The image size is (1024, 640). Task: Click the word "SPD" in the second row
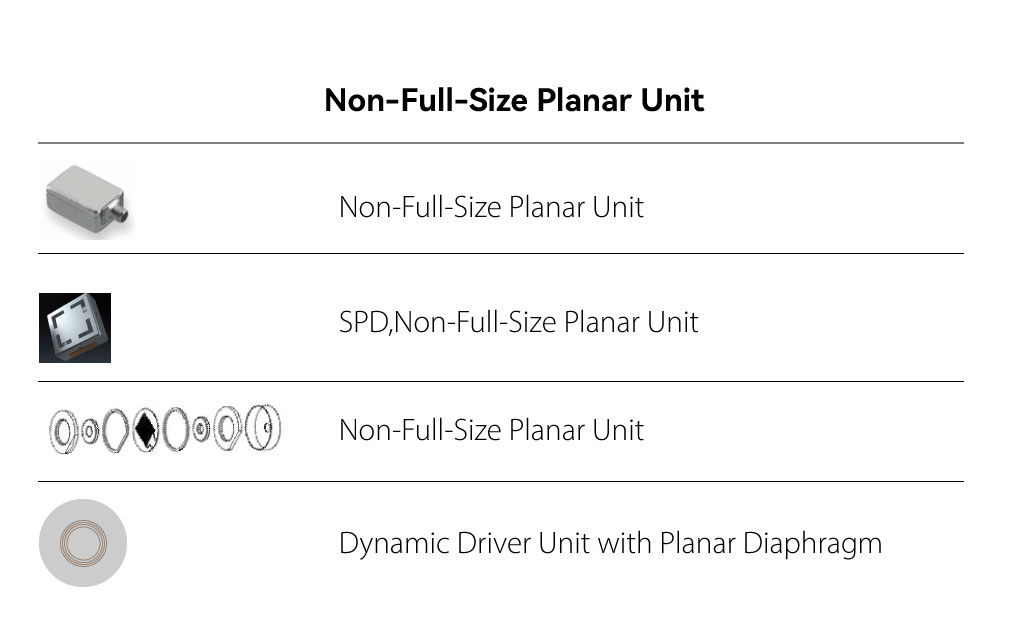363,322
